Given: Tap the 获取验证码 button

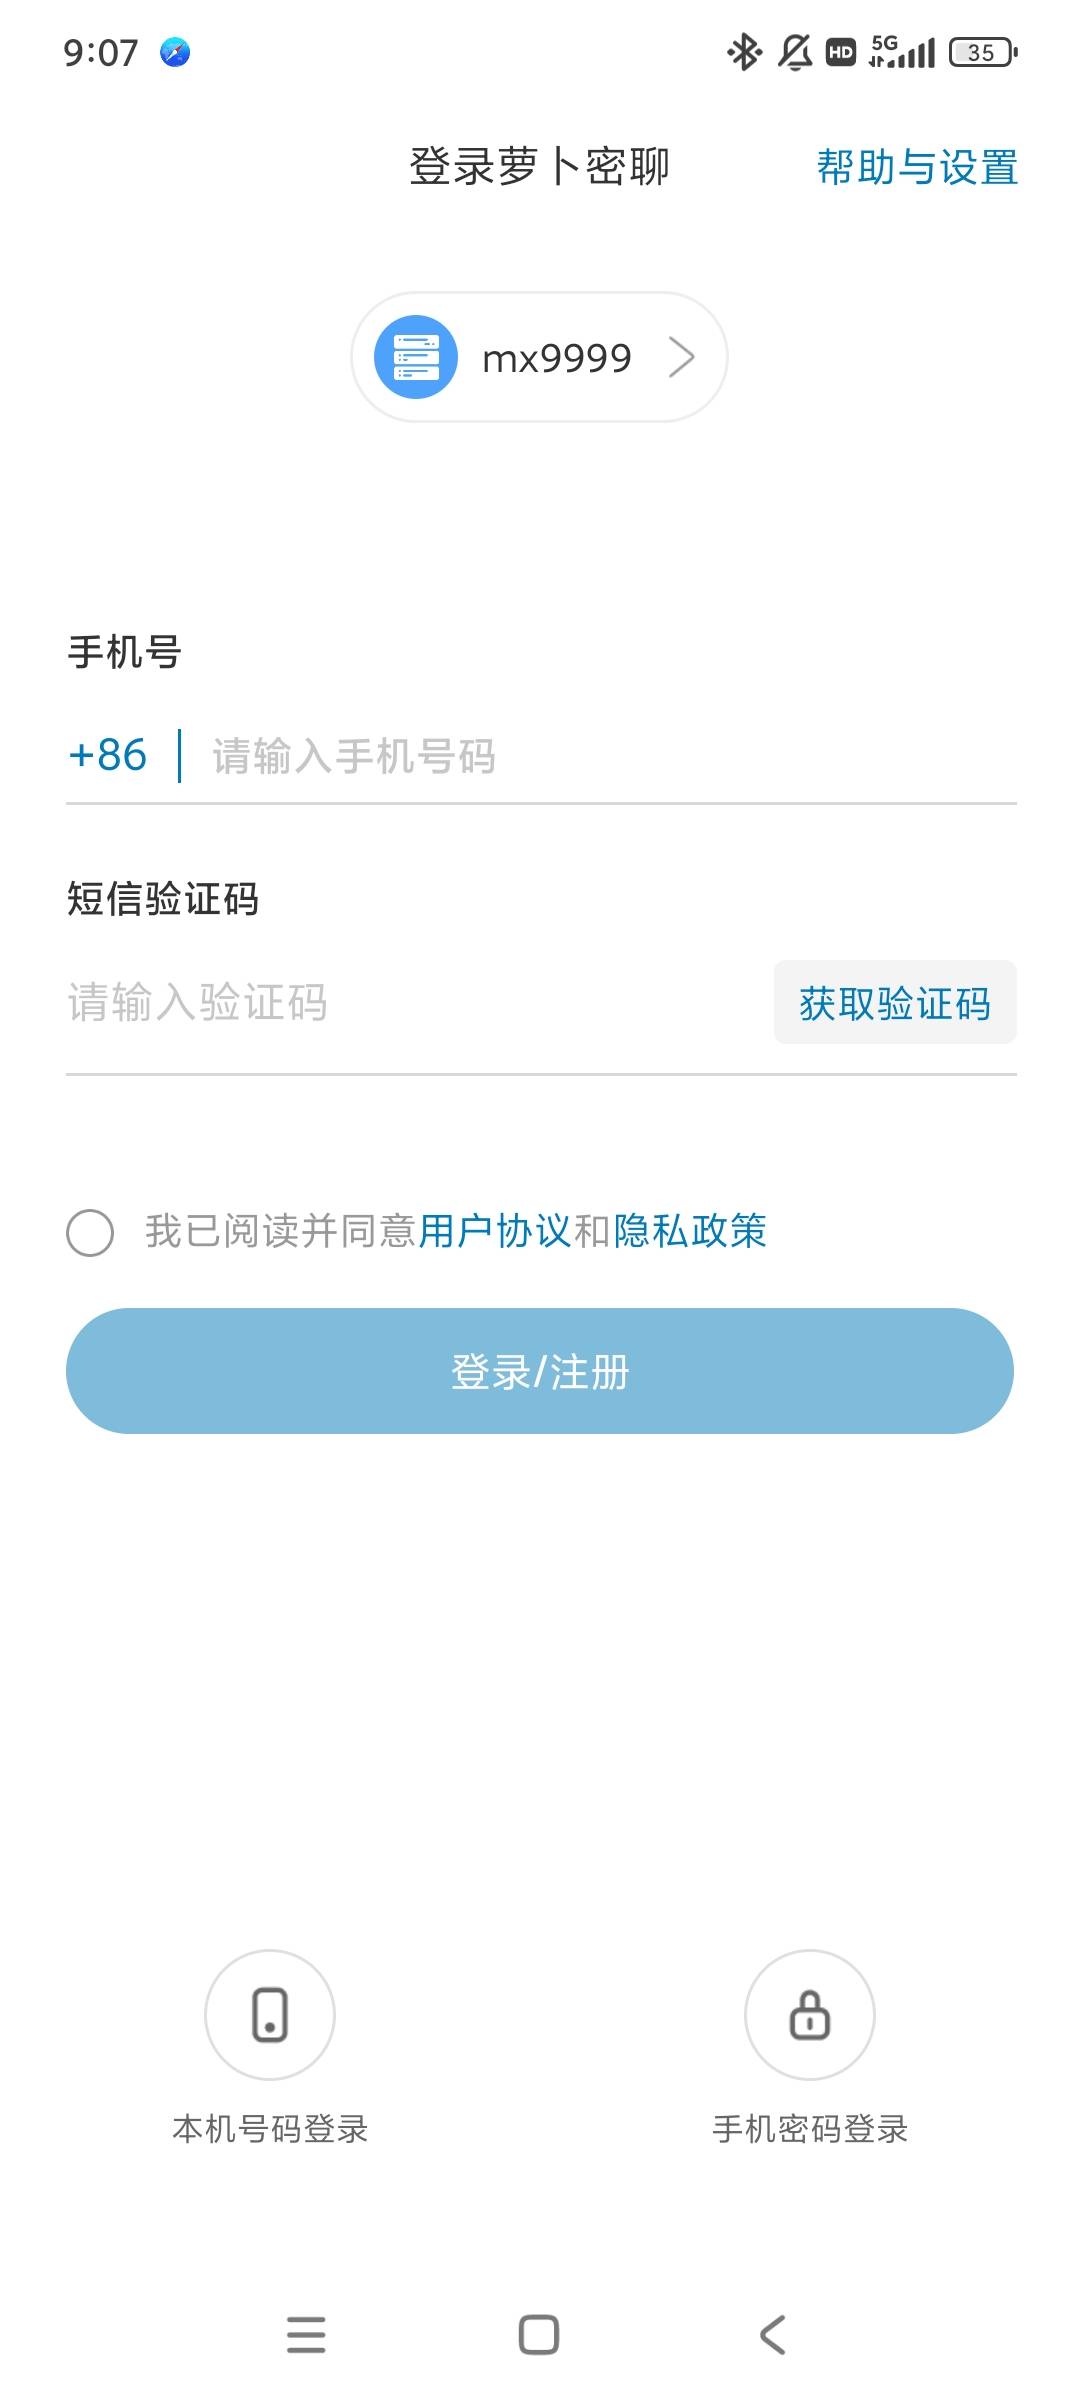Looking at the screenshot, I should pyautogui.click(x=895, y=1002).
